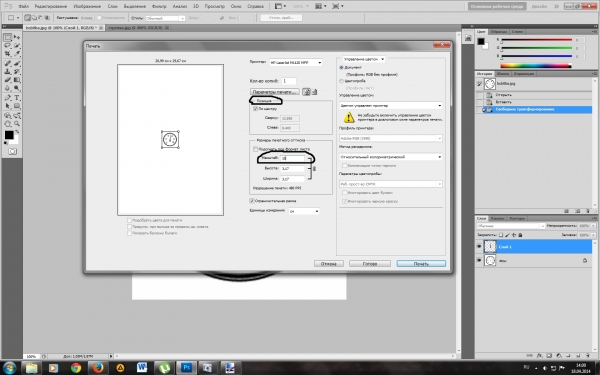
Task: Select the Rectangle shape tool
Action: click(17, 106)
